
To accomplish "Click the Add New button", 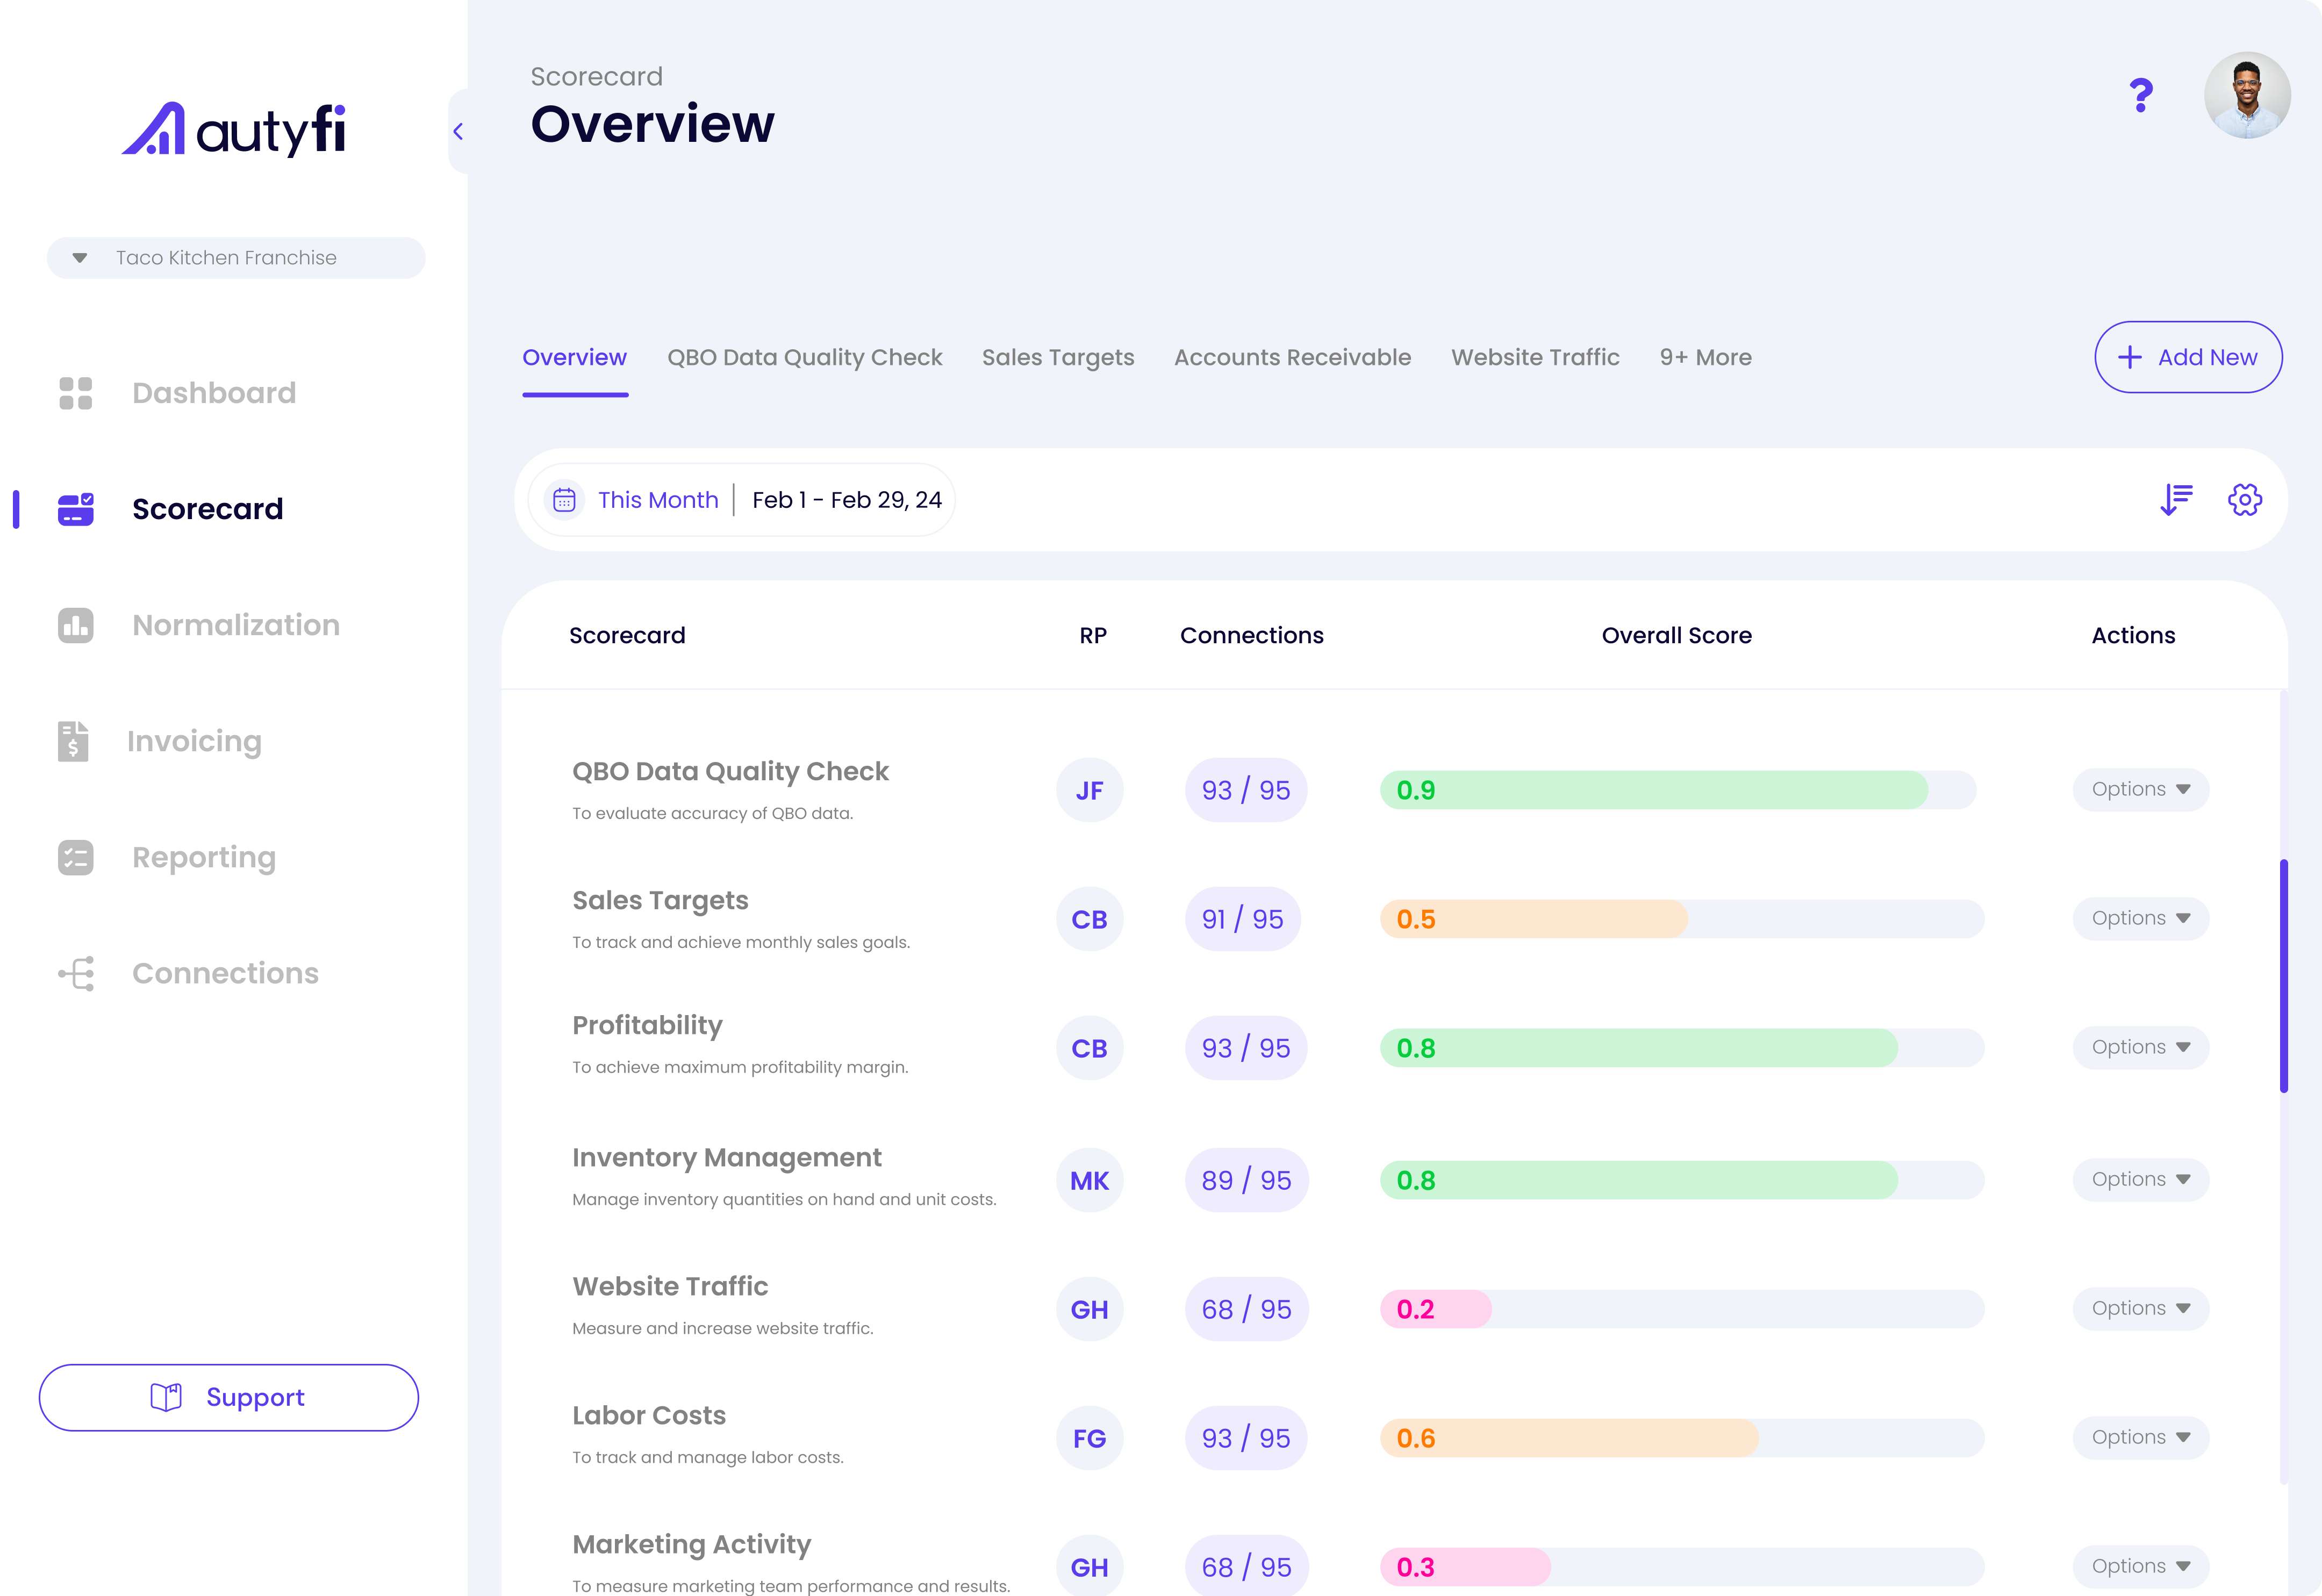I will click(x=2188, y=357).
